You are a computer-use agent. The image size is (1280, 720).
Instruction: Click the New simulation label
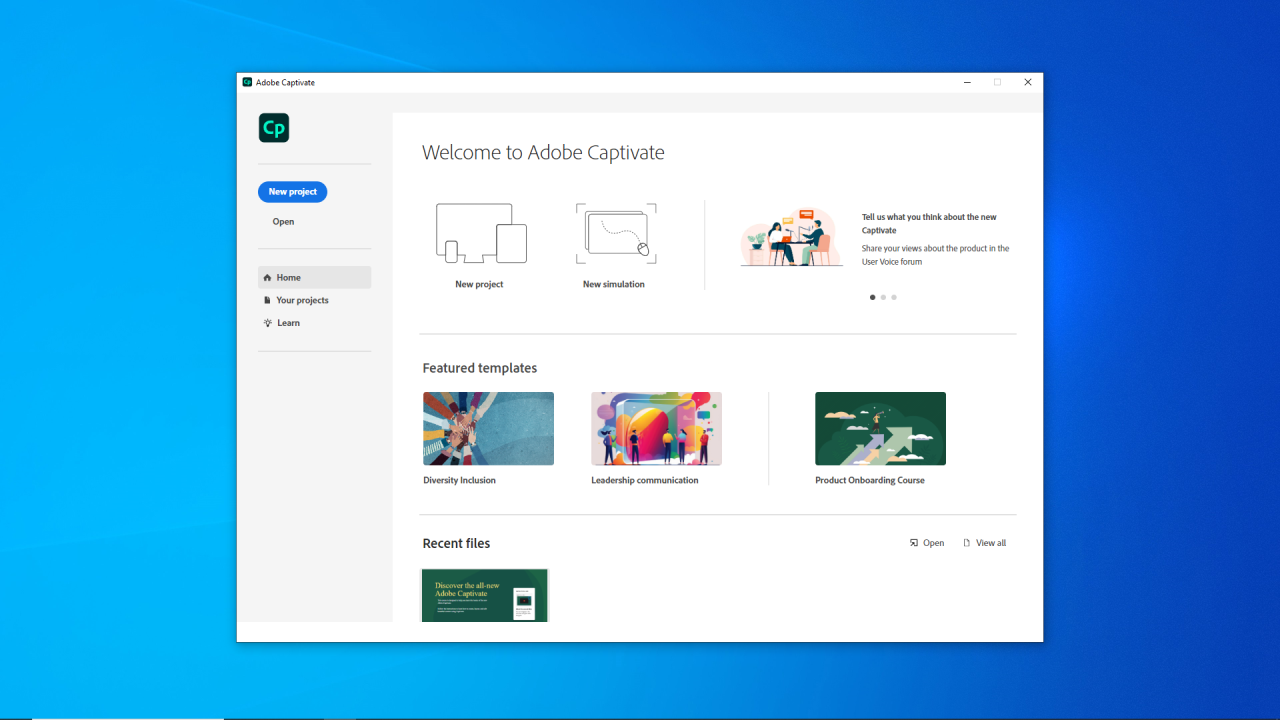(614, 285)
